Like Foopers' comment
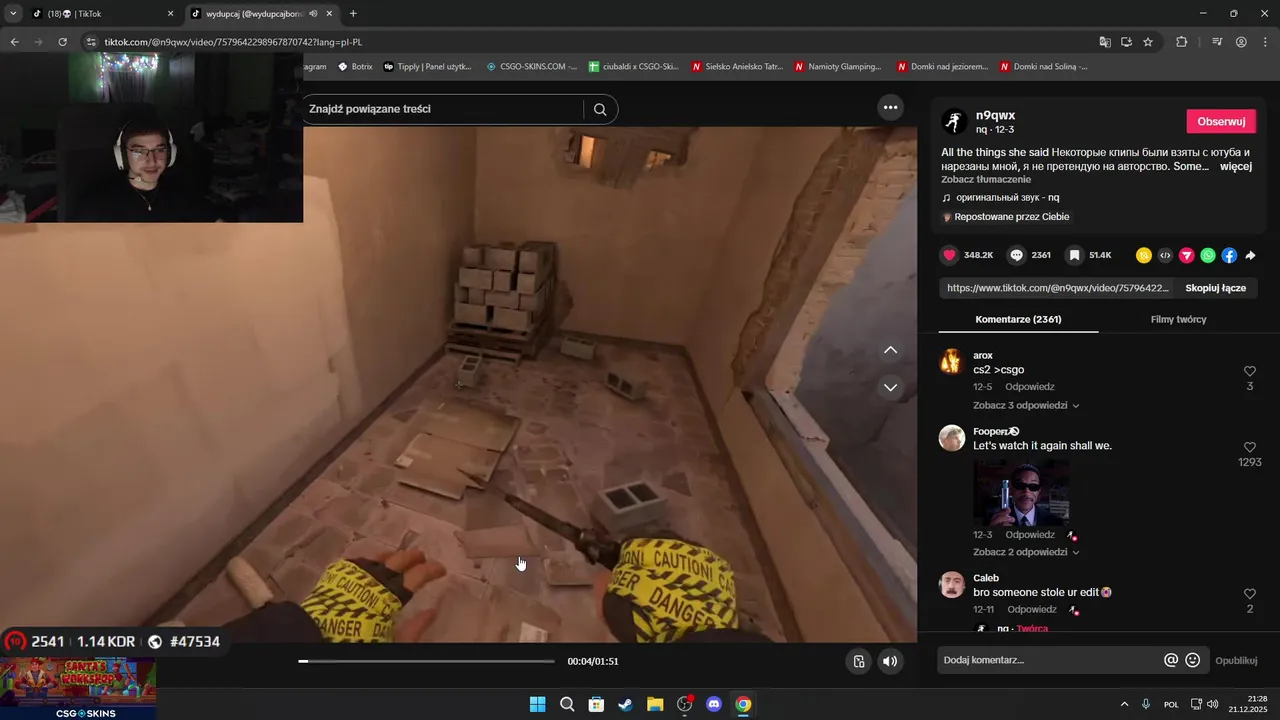Viewport: 1280px width, 720px height. click(1250, 447)
